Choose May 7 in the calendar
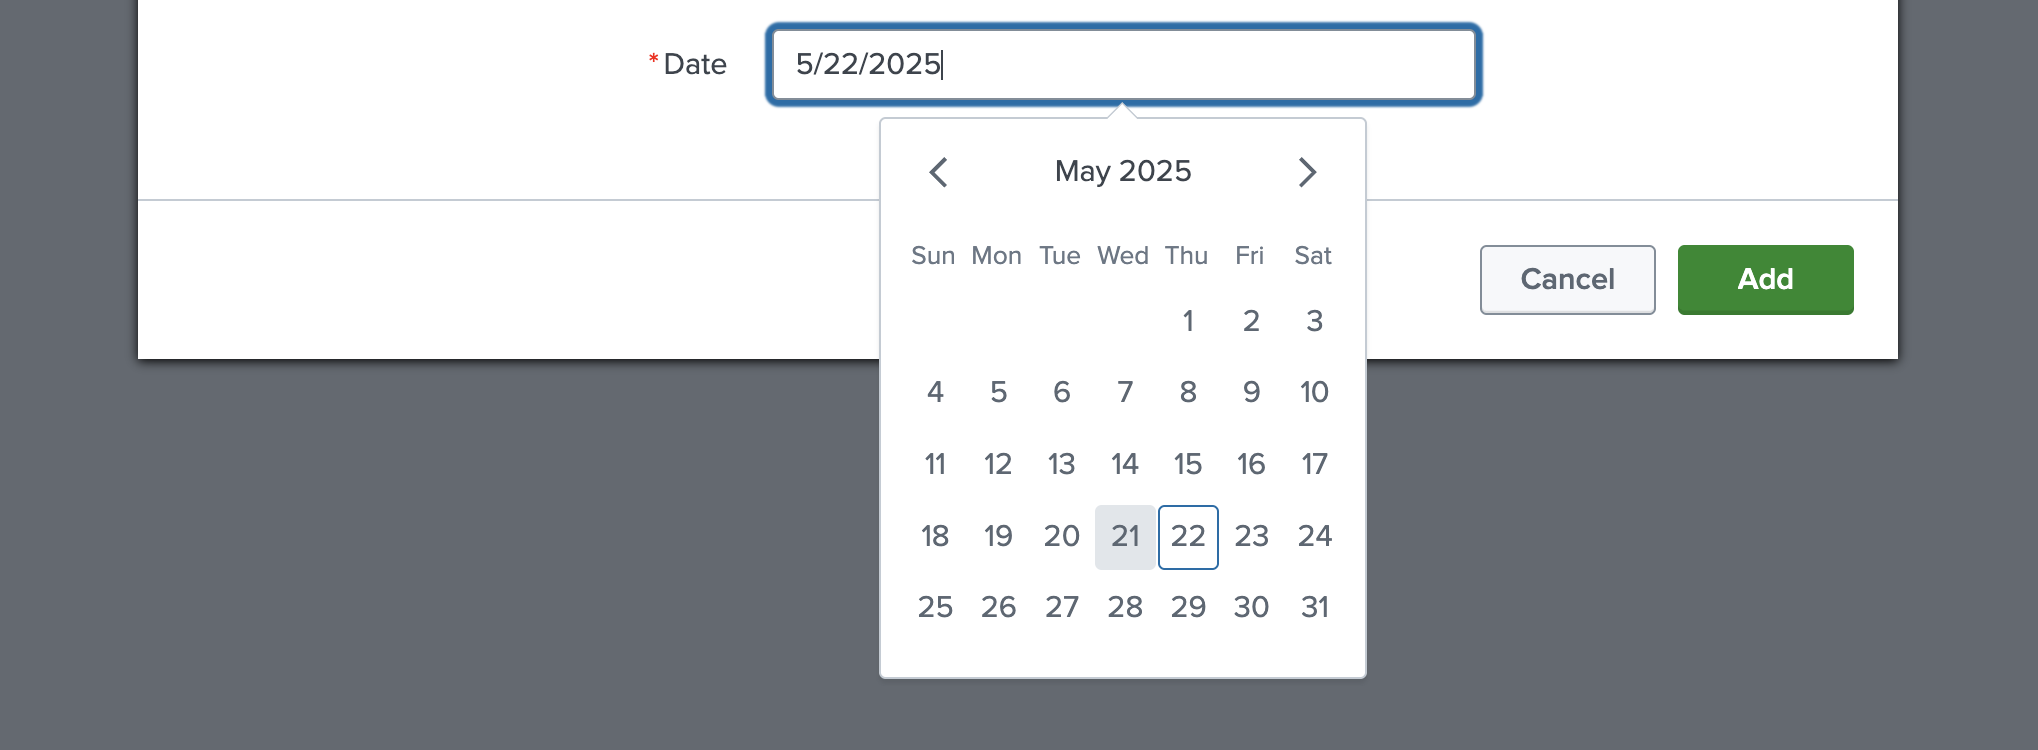Image resolution: width=2038 pixels, height=750 pixels. pos(1125,392)
